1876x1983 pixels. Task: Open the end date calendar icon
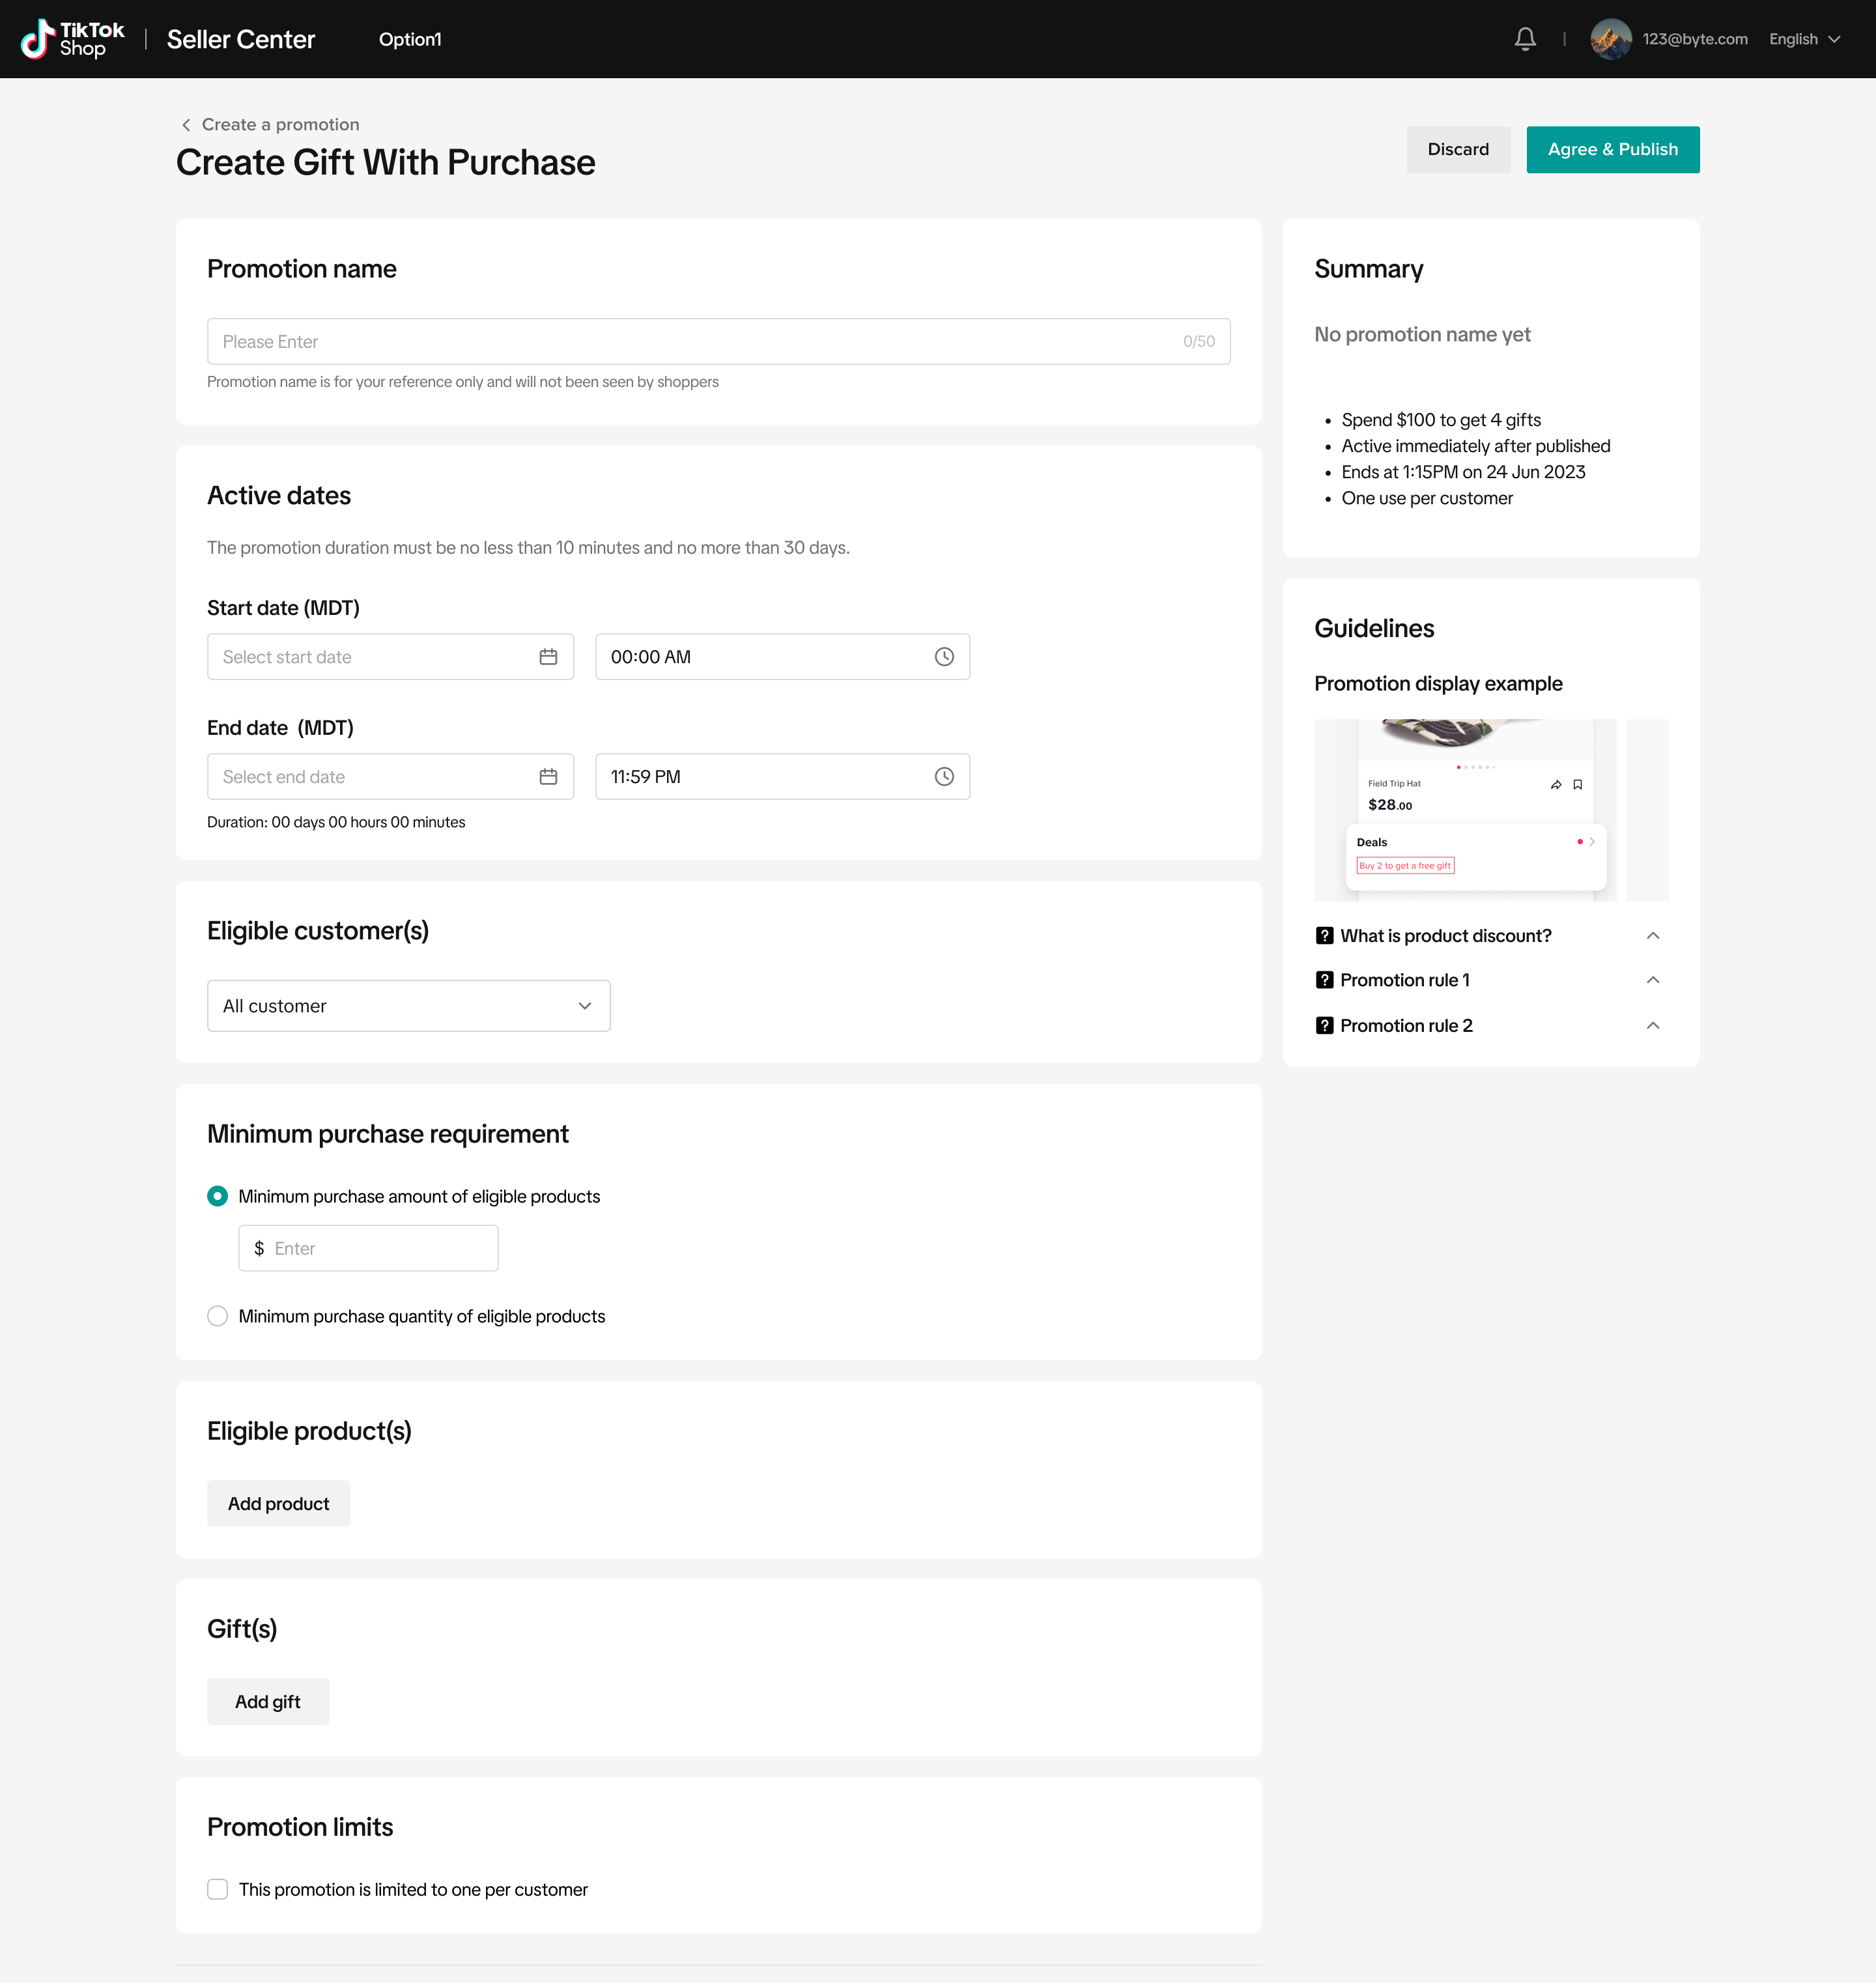tap(548, 777)
